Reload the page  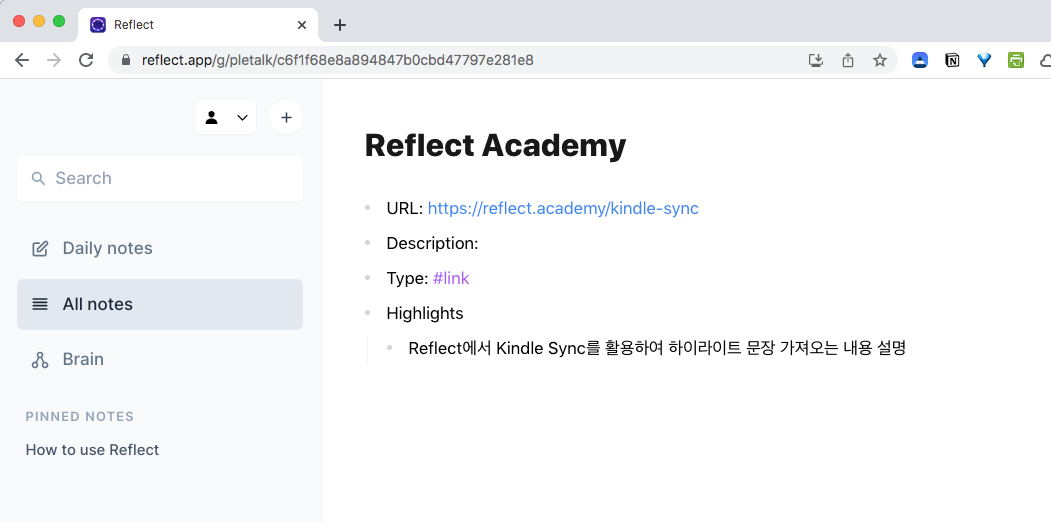click(x=86, y=60)
